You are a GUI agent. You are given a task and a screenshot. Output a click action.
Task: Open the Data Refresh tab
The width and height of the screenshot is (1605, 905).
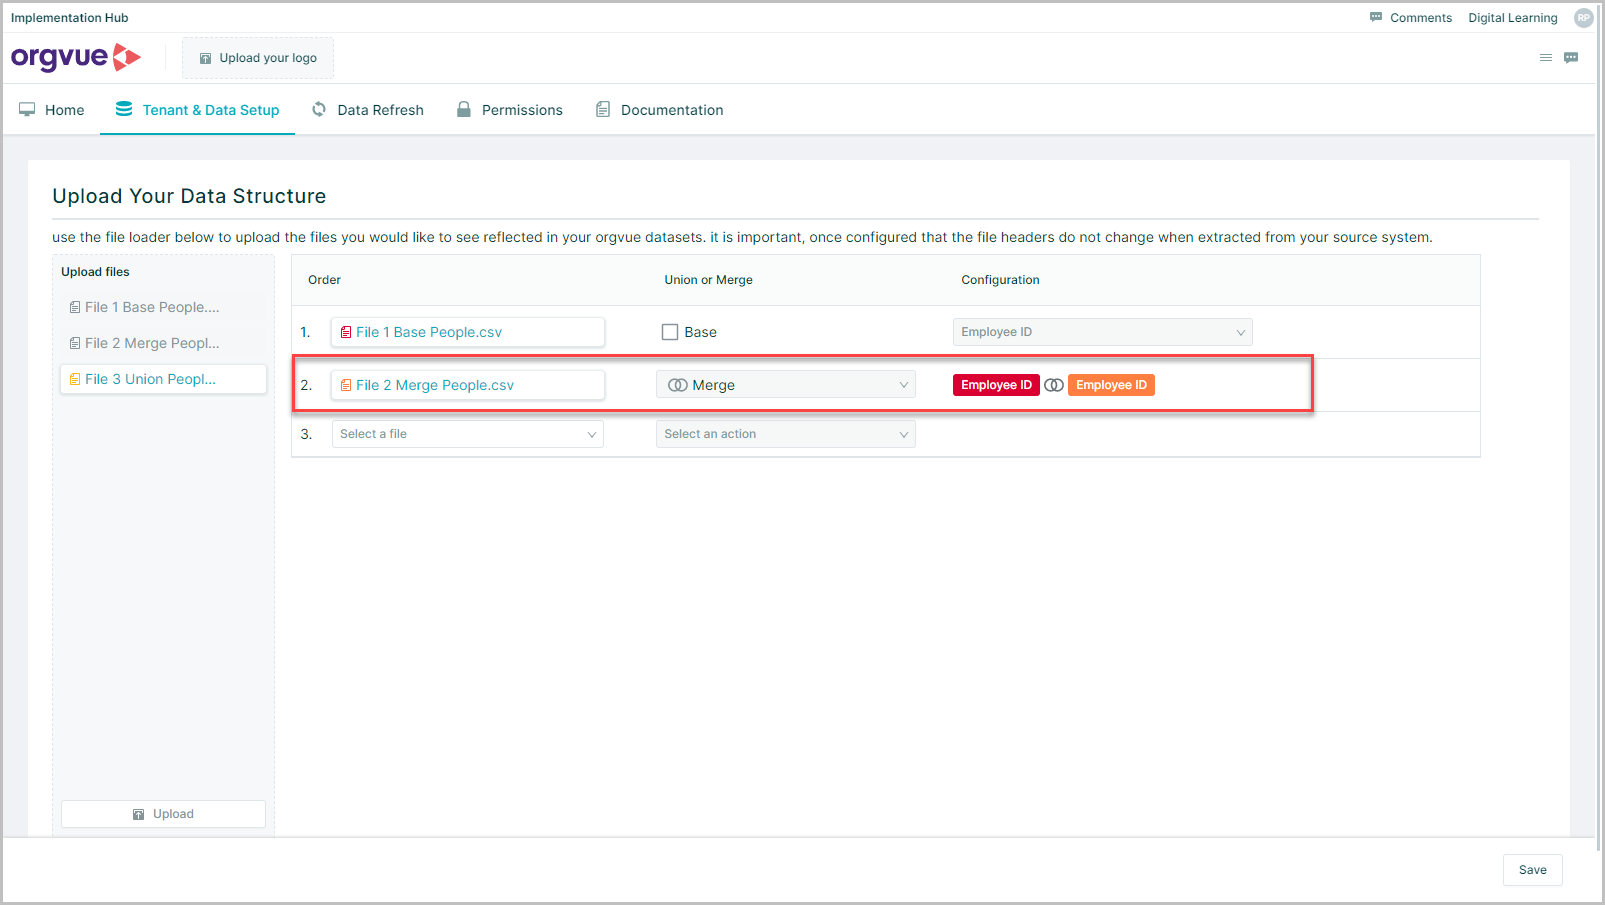coord(367,110)
